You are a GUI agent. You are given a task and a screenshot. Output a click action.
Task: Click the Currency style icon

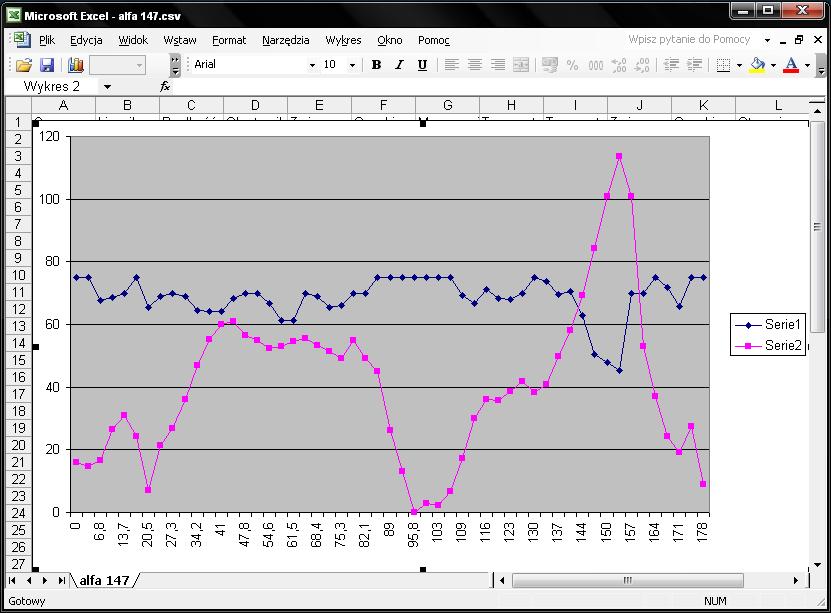click(550, 65)
